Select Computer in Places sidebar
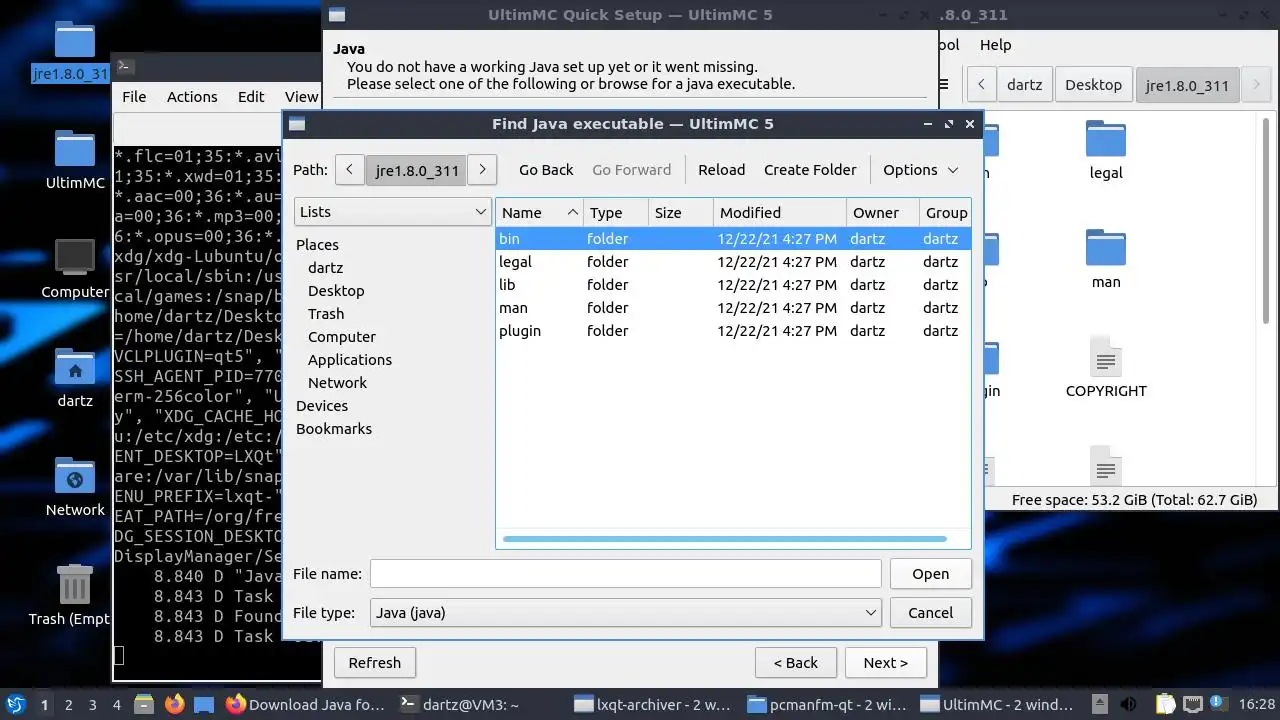The image size is (1280, 720). click(x=342, y=337)
